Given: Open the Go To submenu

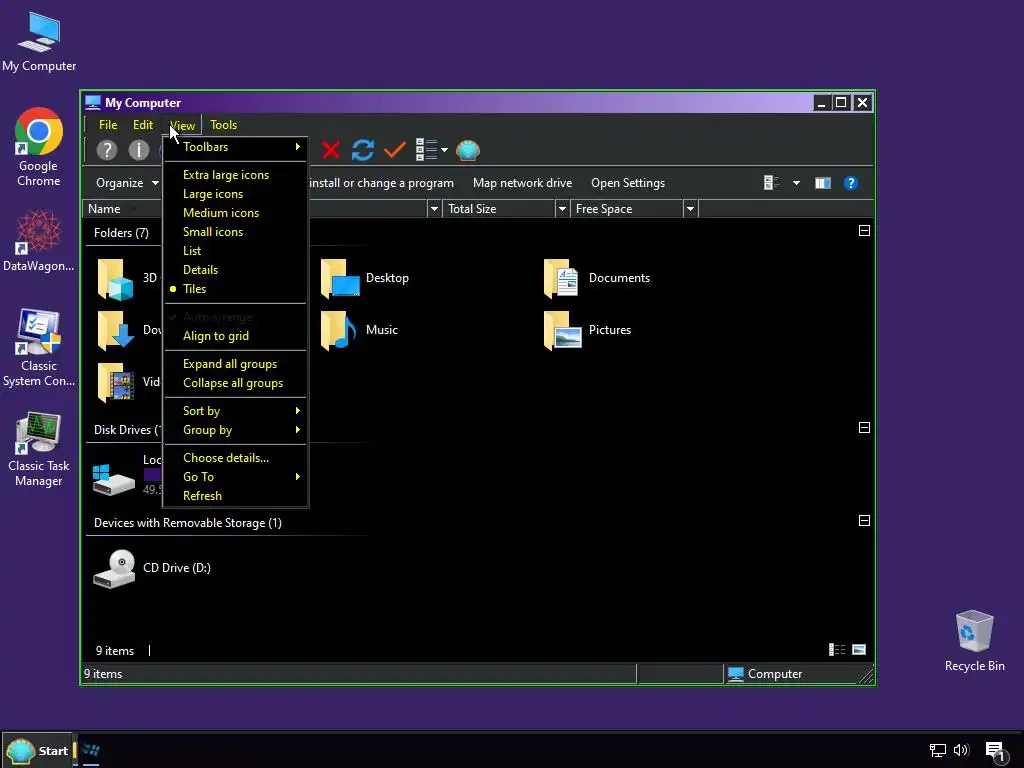Looking at the screenshot, I should (x=236, y=477).
